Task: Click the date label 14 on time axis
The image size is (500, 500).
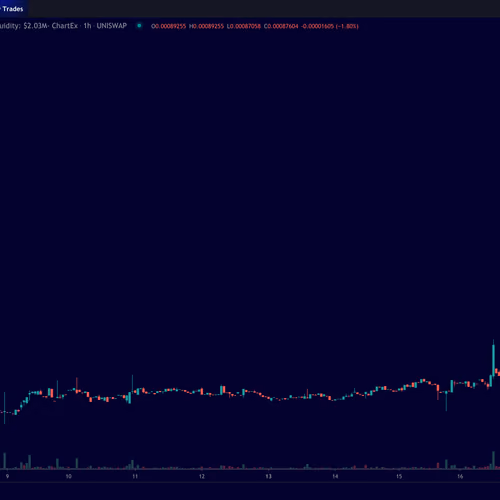Action: click(335, 476)
